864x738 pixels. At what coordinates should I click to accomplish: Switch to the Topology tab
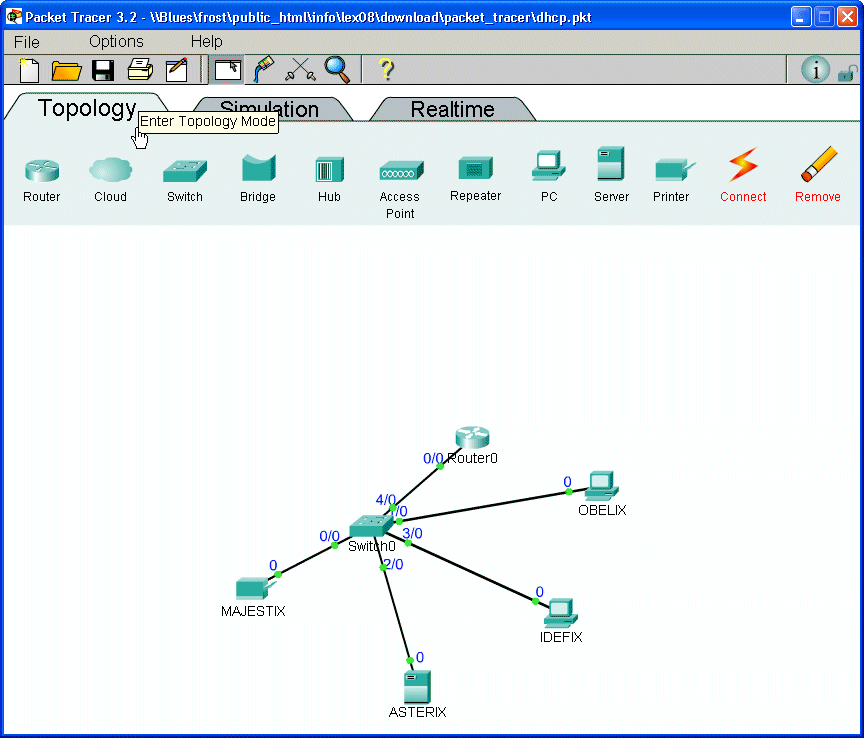87,108
